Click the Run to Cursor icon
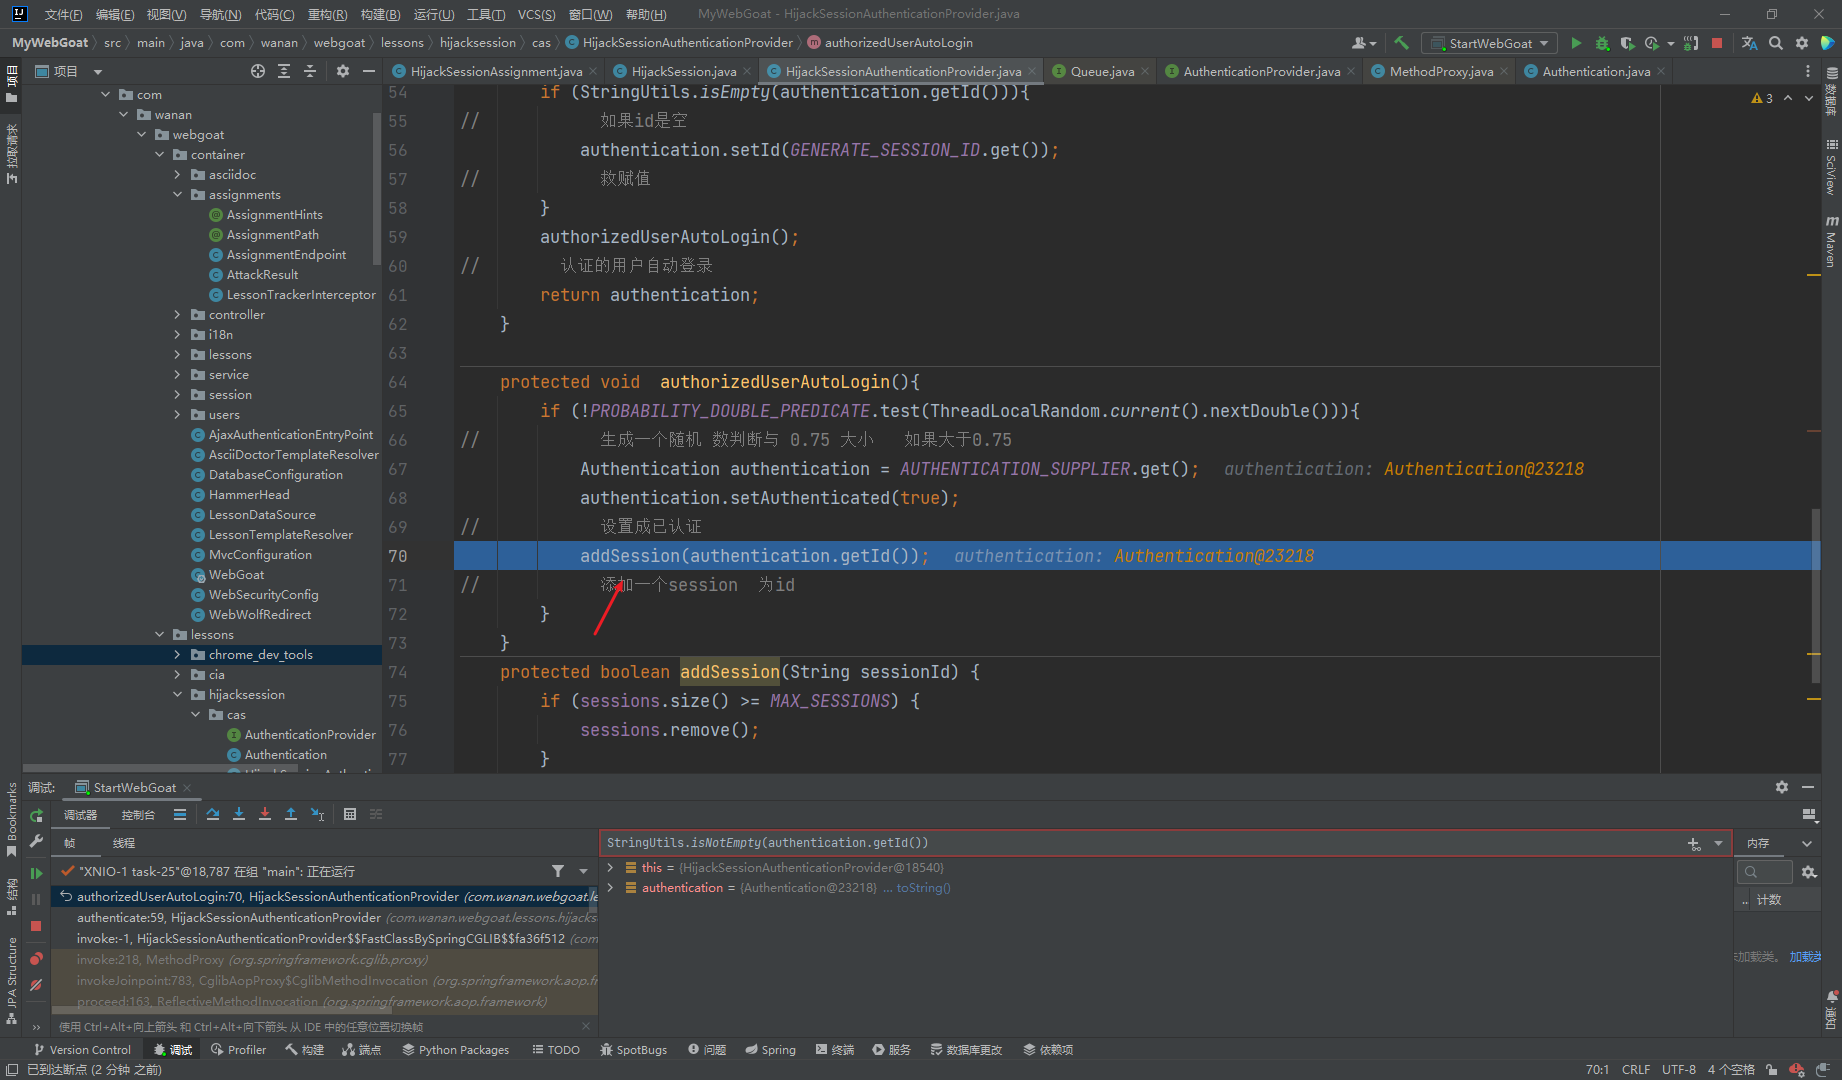This screenshot has width=1842, height=1080. tap(317, 815)
